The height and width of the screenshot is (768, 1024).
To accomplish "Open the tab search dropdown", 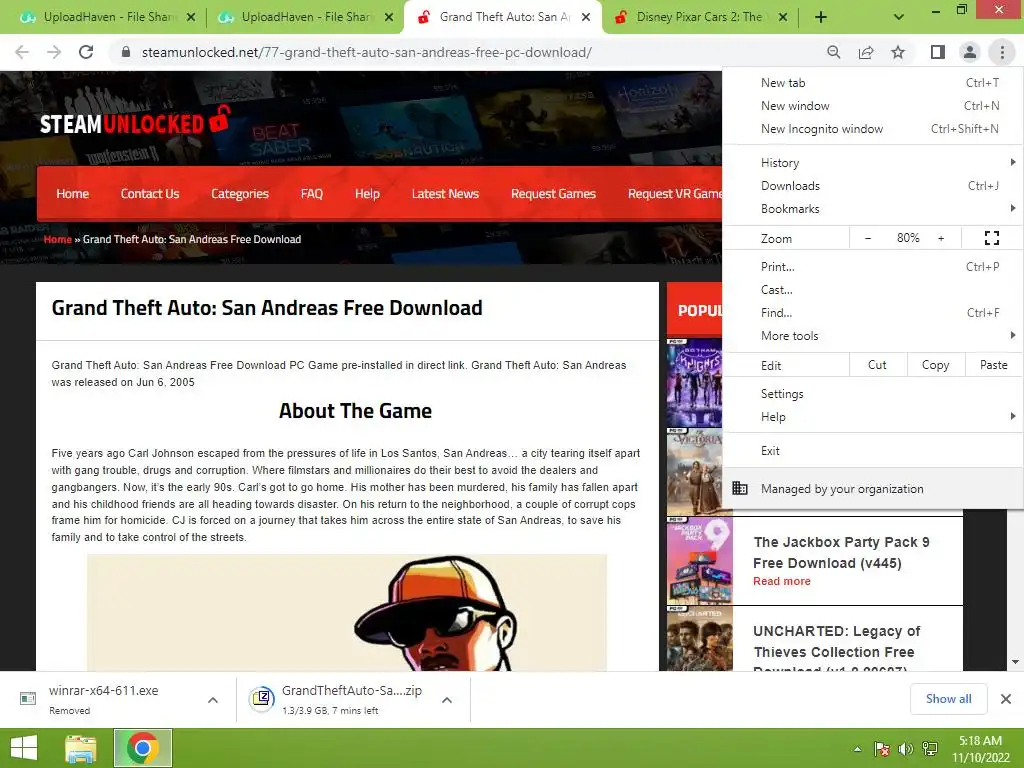I will click(x=899, y=17).
